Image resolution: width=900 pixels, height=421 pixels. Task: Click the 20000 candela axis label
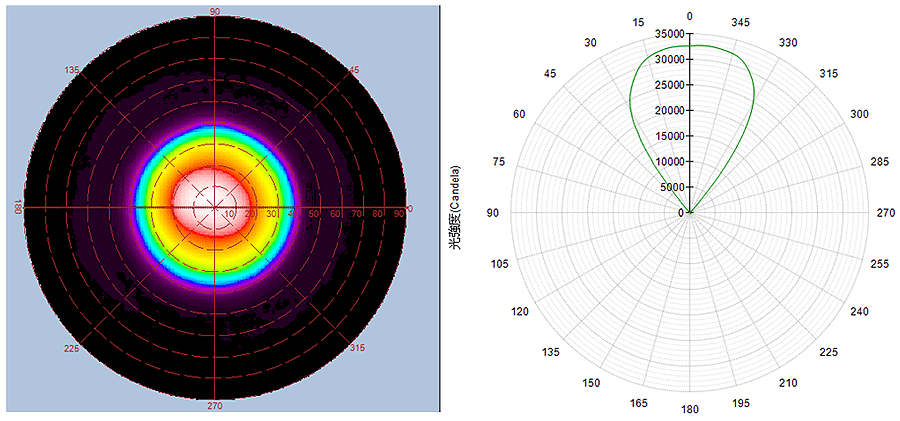(662, 110)
